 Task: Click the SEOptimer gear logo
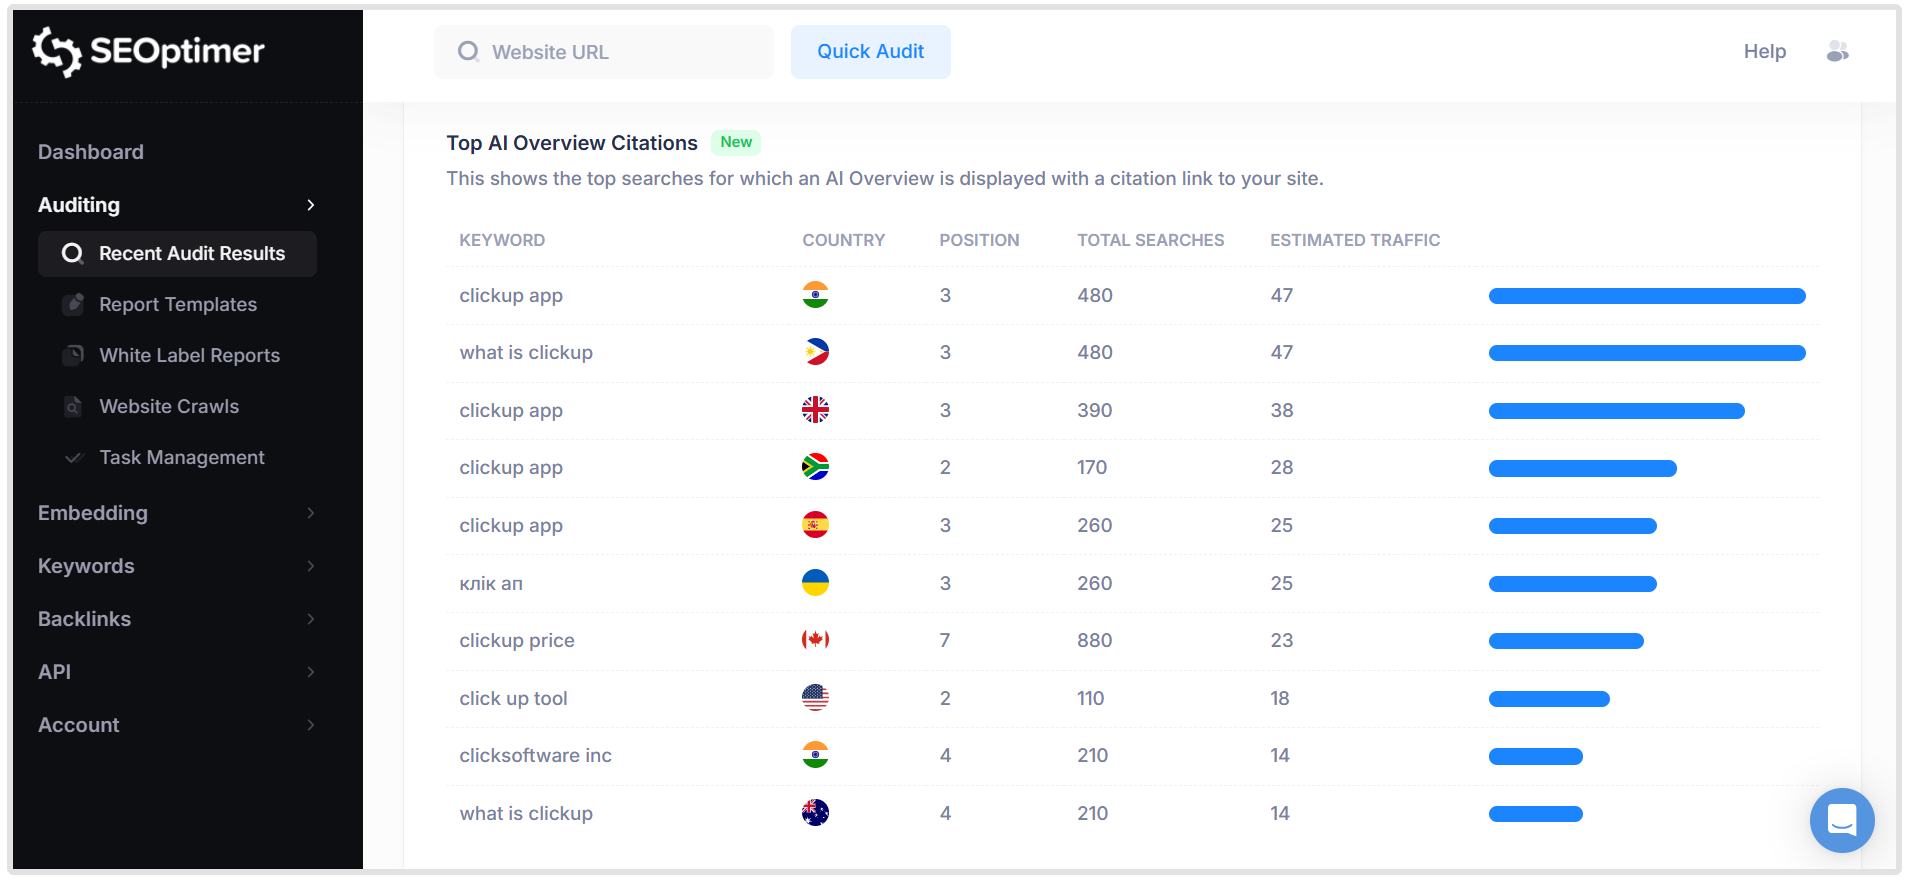[56, 51]
